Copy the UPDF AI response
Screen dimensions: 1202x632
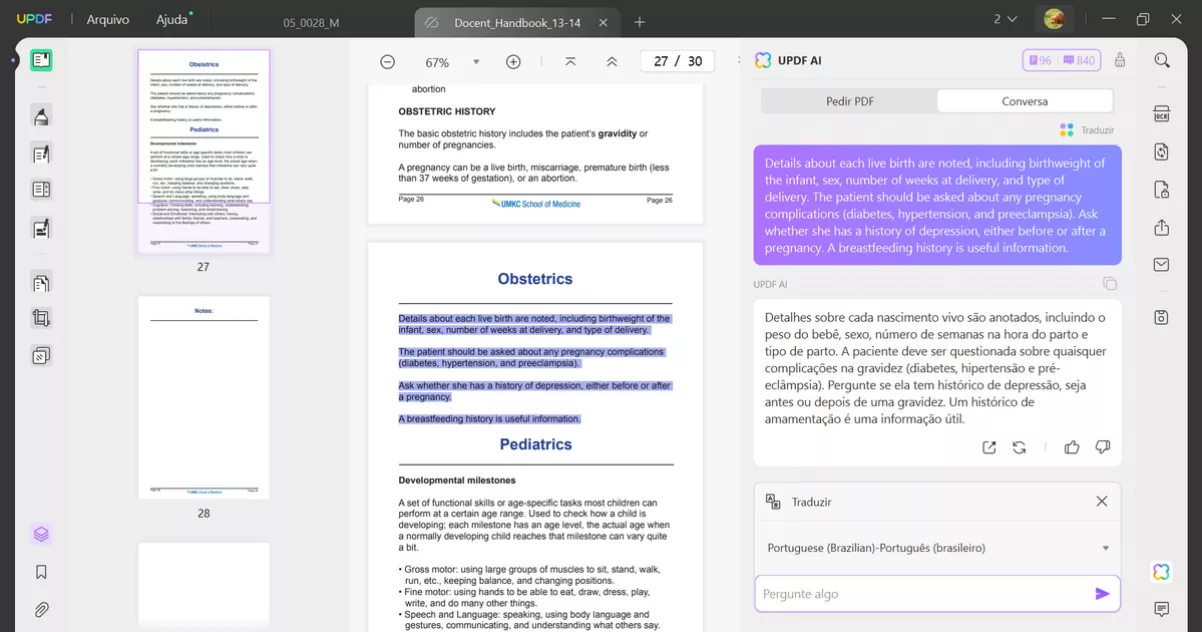pos(1109,284)
